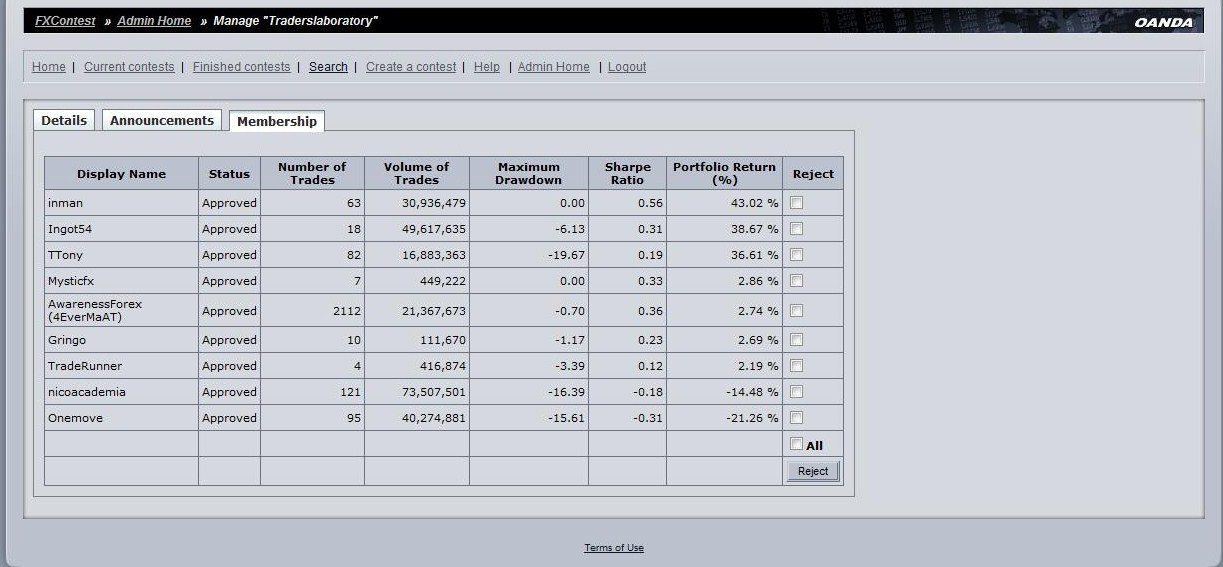Click the trade volume 30,936,479
The height and width of the screenshot is (567, 1223).
pos(434,203)
